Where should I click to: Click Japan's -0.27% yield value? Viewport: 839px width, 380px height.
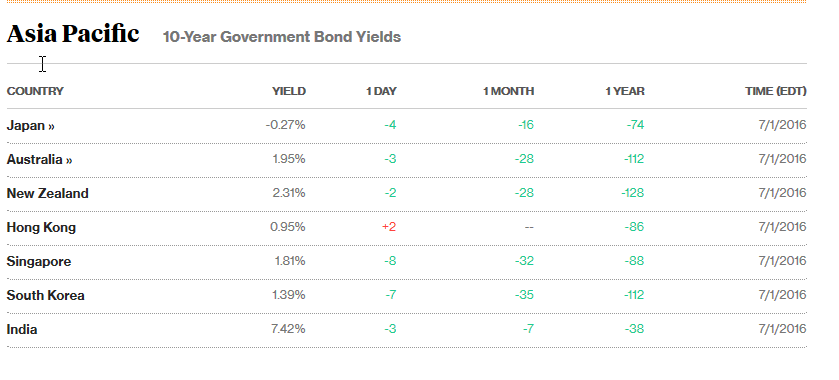(285, 125)
